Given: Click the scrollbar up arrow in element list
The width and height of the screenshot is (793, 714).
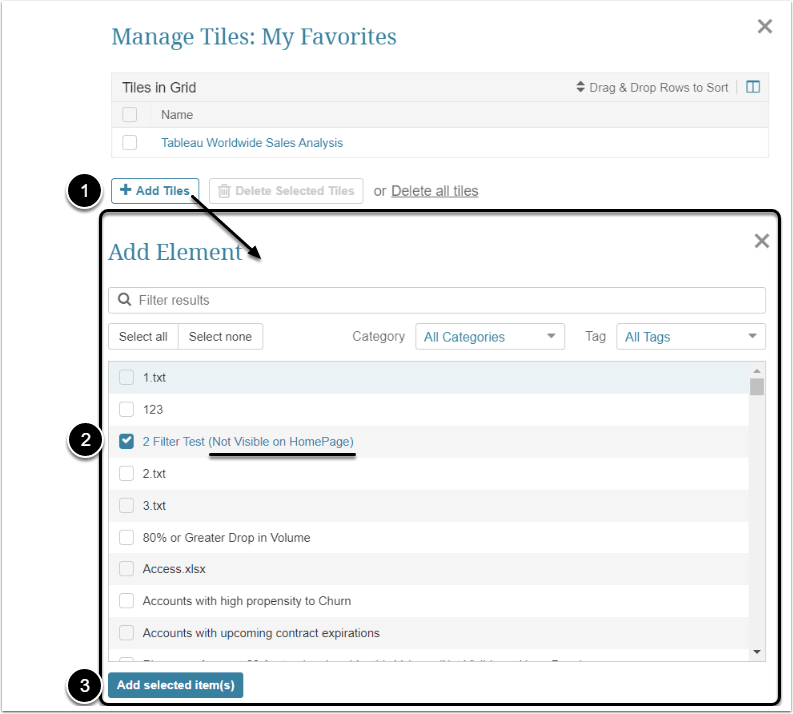Looking at the screenshot, I should point(757,370).
